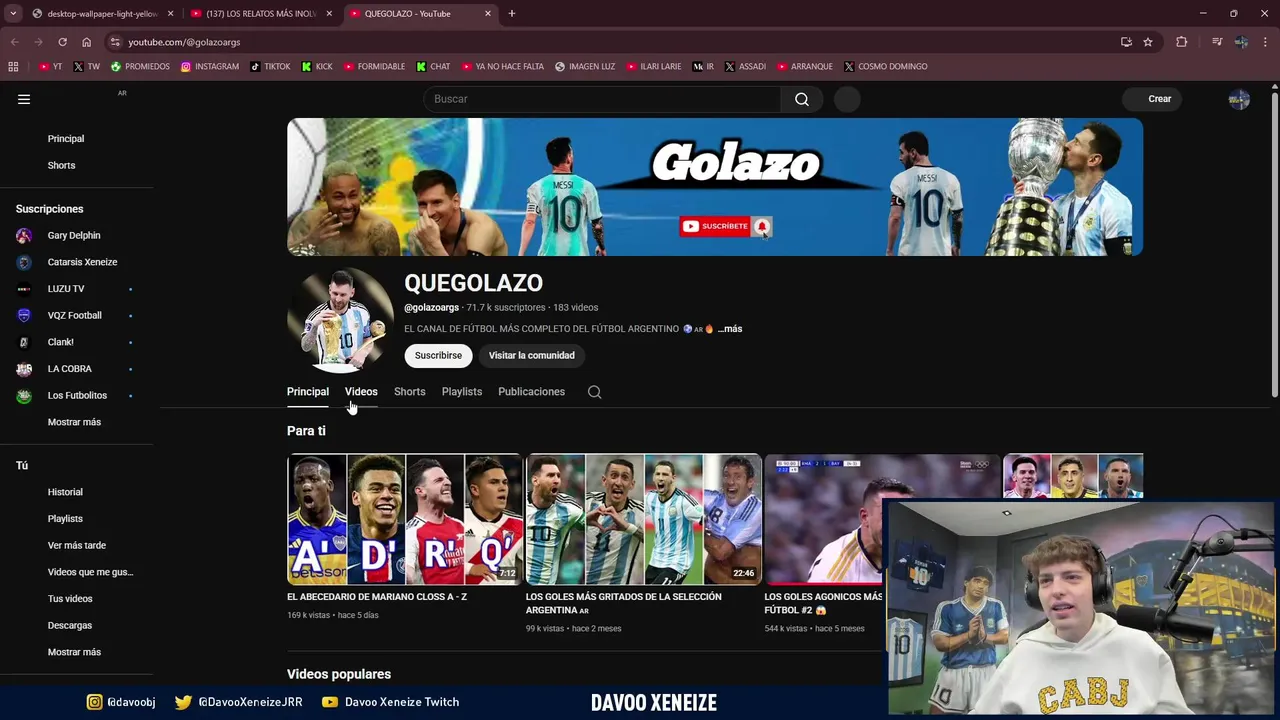1280x720 pixels.
Task: Search within channel using magnifier icon
Action: [x=594, y=392]
